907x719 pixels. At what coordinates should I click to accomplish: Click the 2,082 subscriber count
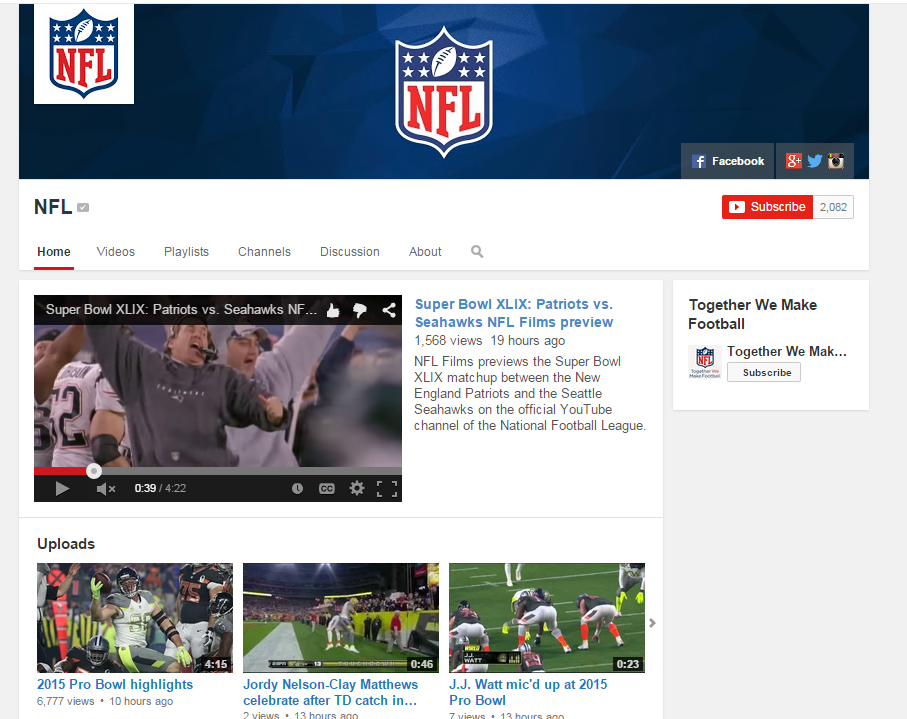pos(833,207)
